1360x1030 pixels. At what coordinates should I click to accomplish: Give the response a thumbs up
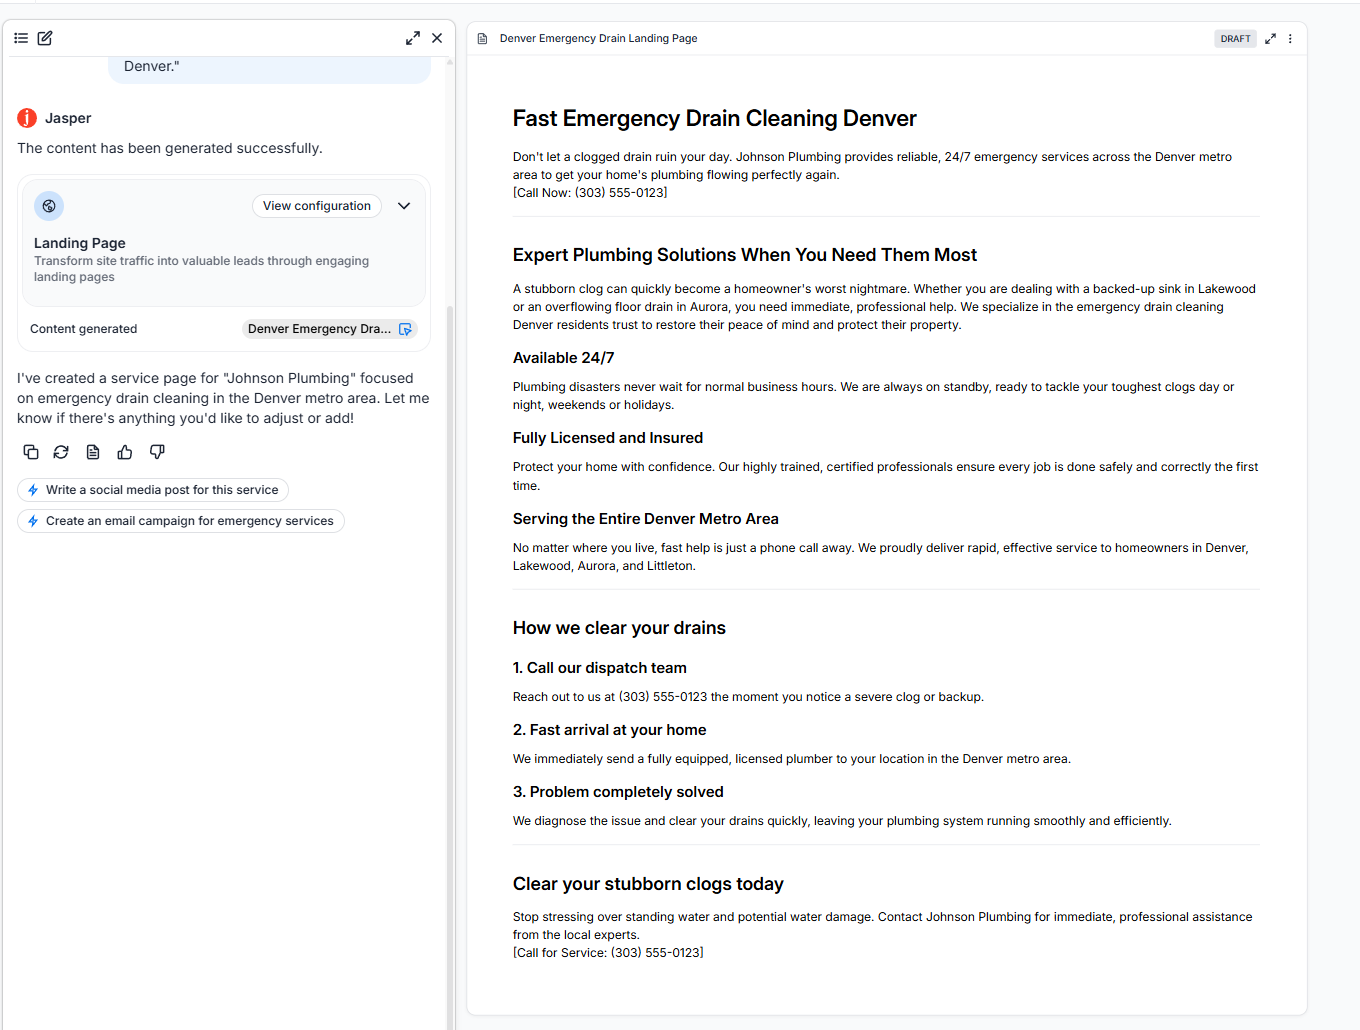pos(125,452)
